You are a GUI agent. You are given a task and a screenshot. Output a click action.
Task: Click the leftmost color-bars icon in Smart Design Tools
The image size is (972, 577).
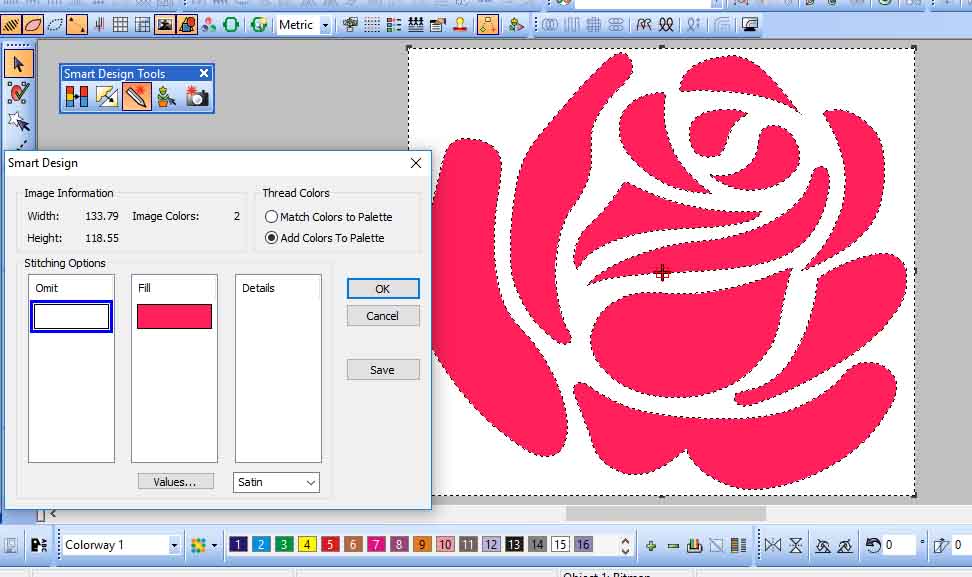76,96
